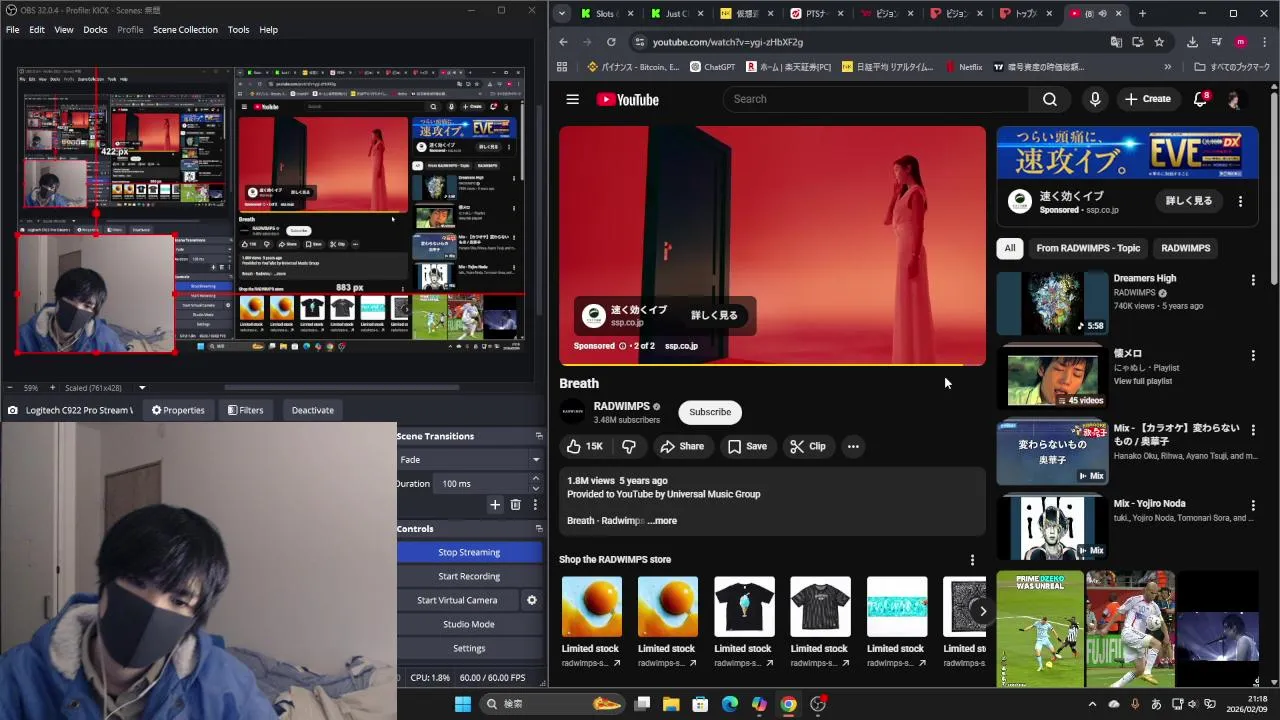Stop Streaming in OBS controls

tap(469, 552)
